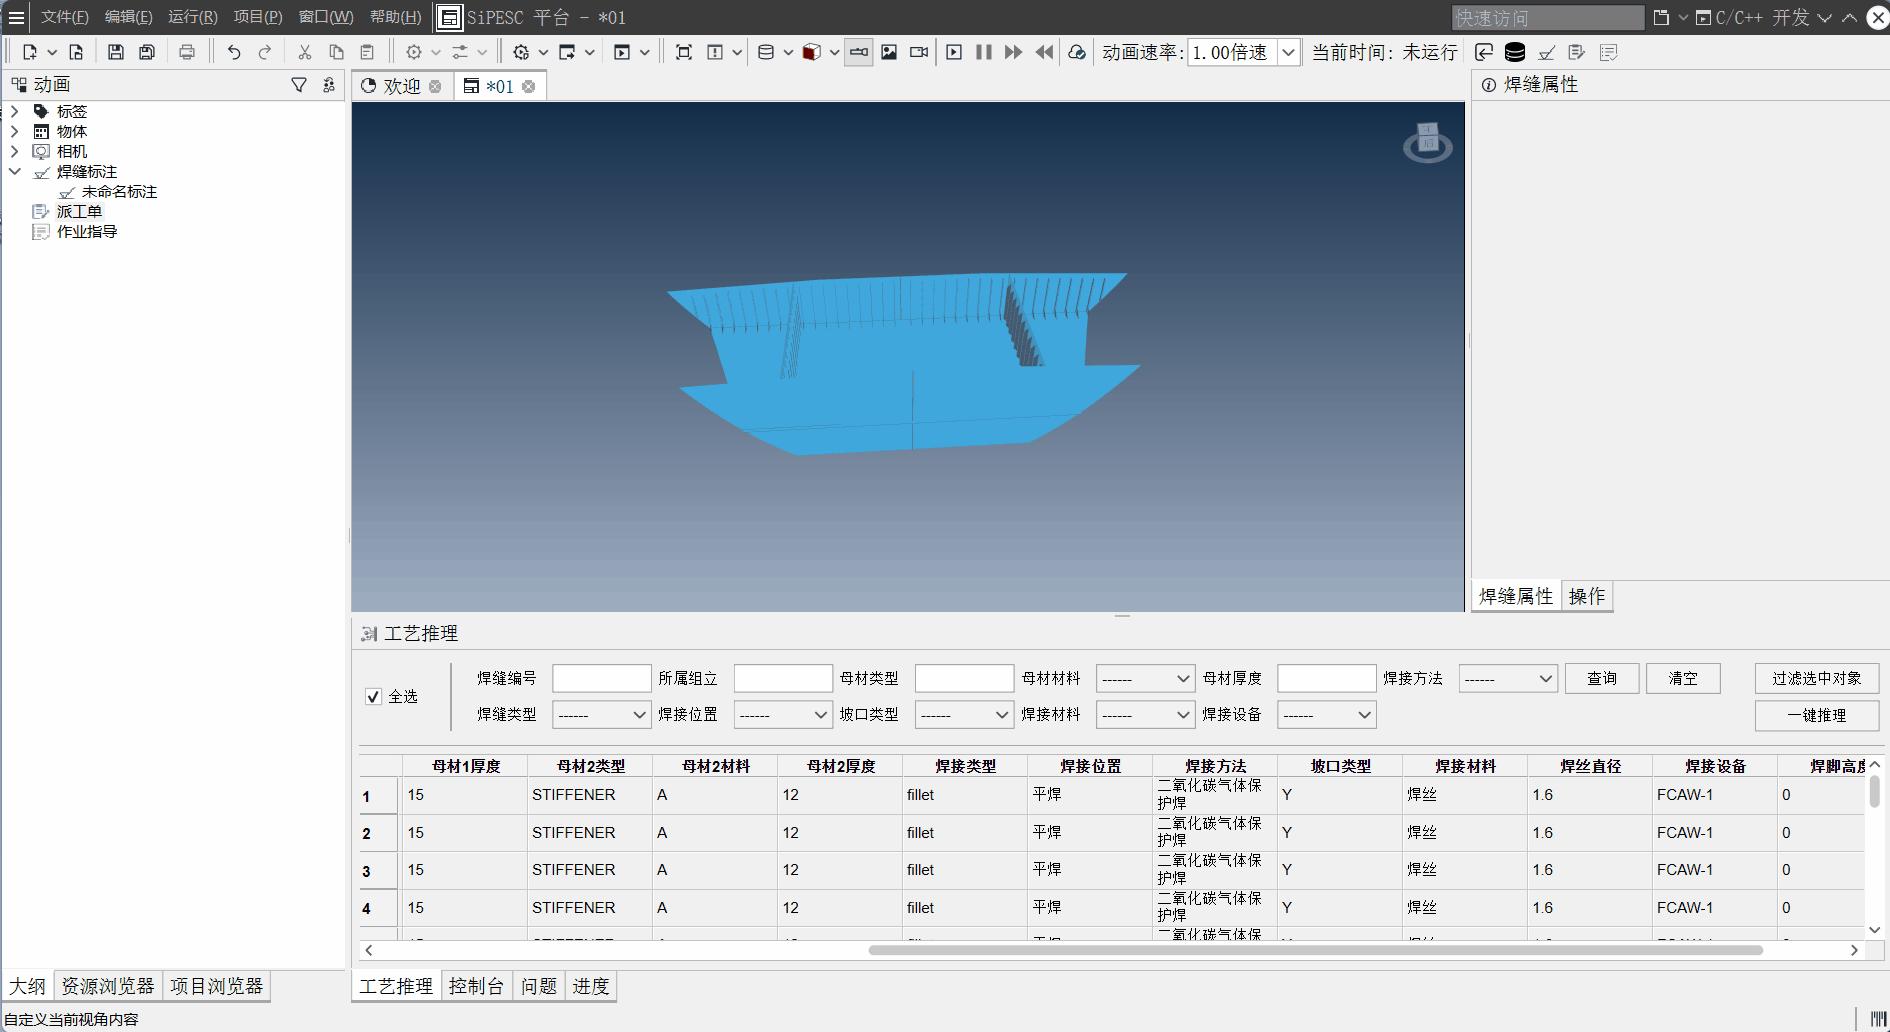1890x1032 pixels.
Task: Switch to the 控制台 tab
Action: pyautogui.click(x=476, y=986)
